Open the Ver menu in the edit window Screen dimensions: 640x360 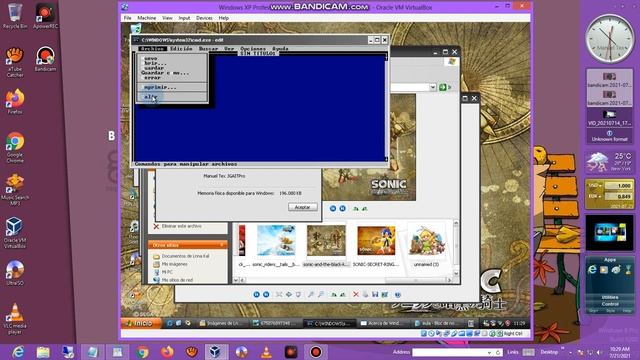[229, 49]
